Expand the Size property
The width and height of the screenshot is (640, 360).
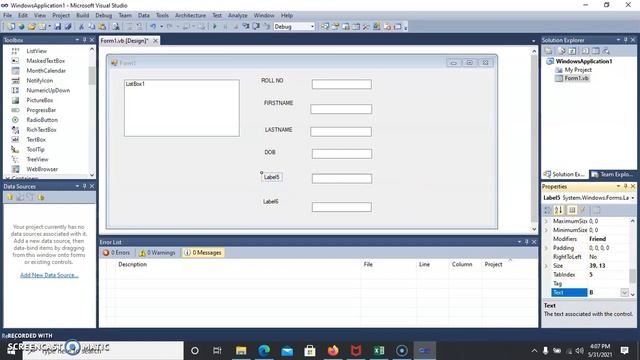point(547,266)
